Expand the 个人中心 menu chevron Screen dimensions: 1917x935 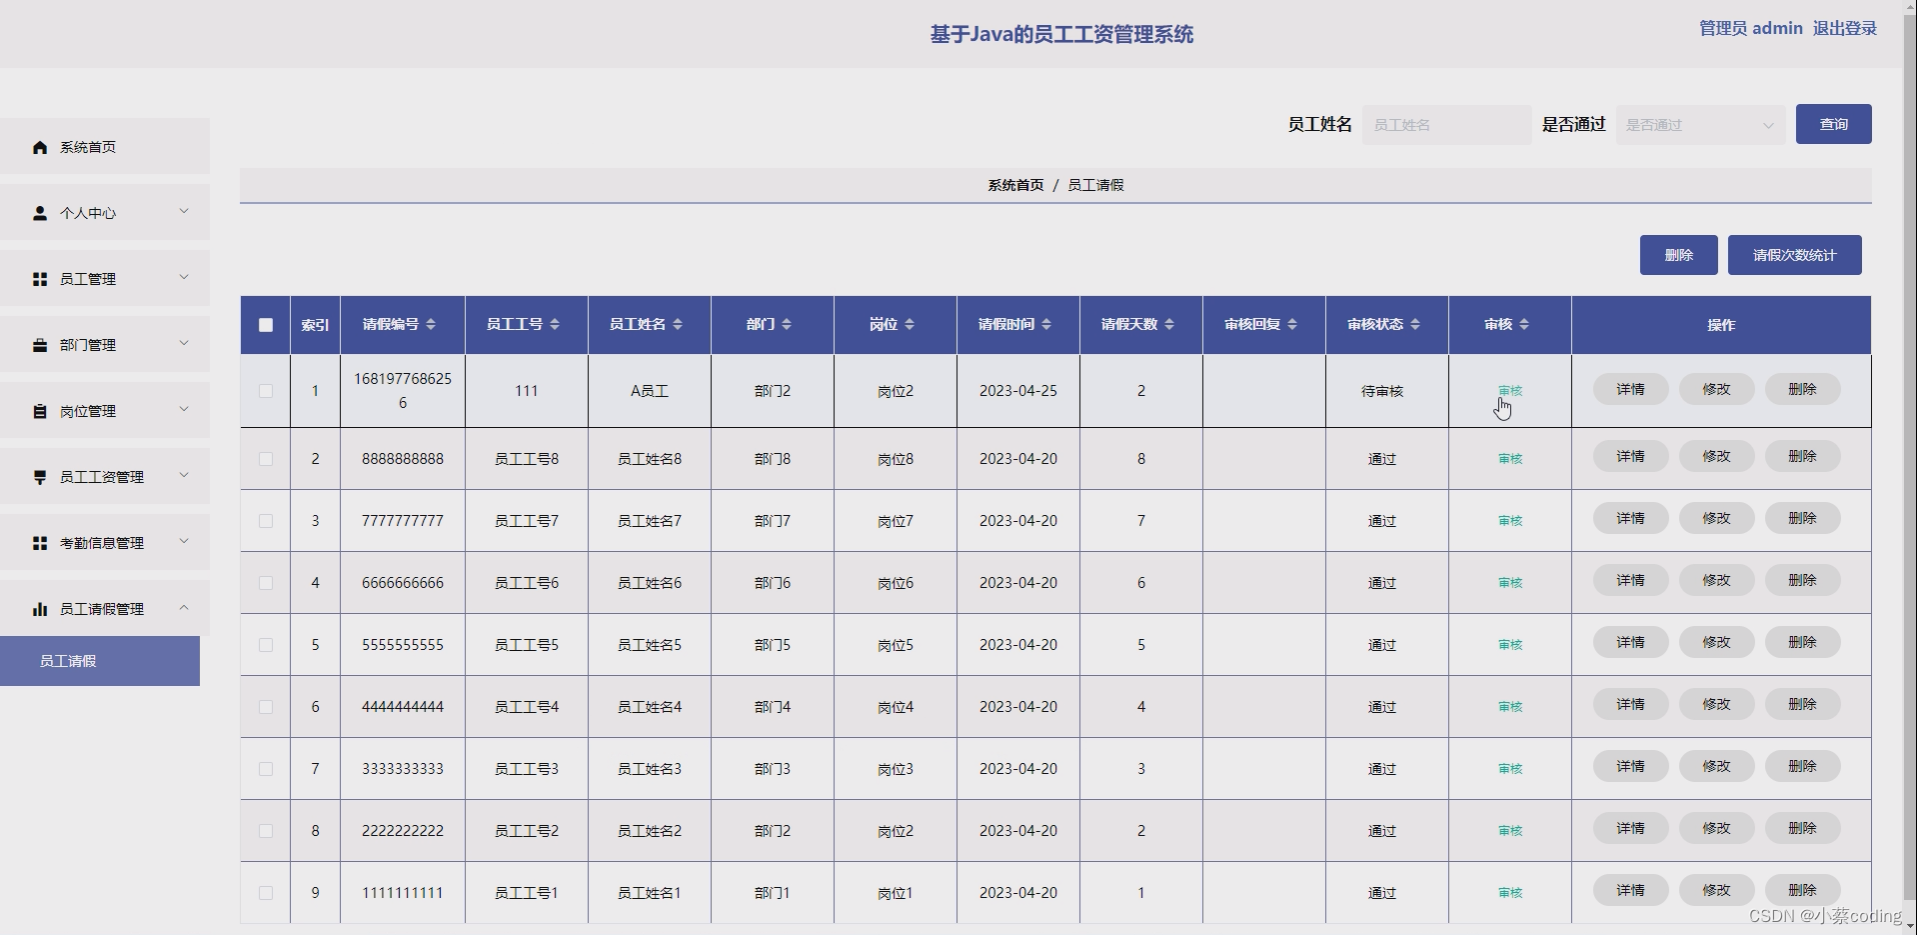coord(184,211)
